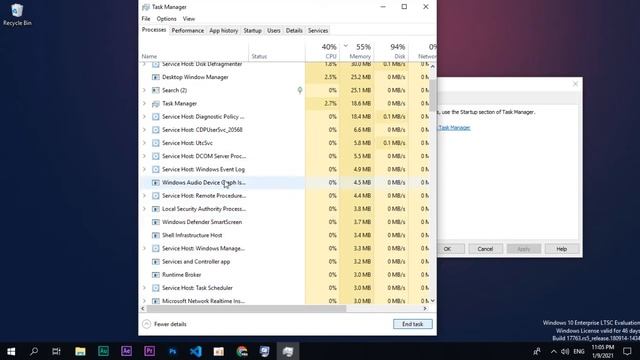Image resolution: width=640 pixels, height=360 pixels.
Task: Switch to the Startup tab
Action: 252,31
